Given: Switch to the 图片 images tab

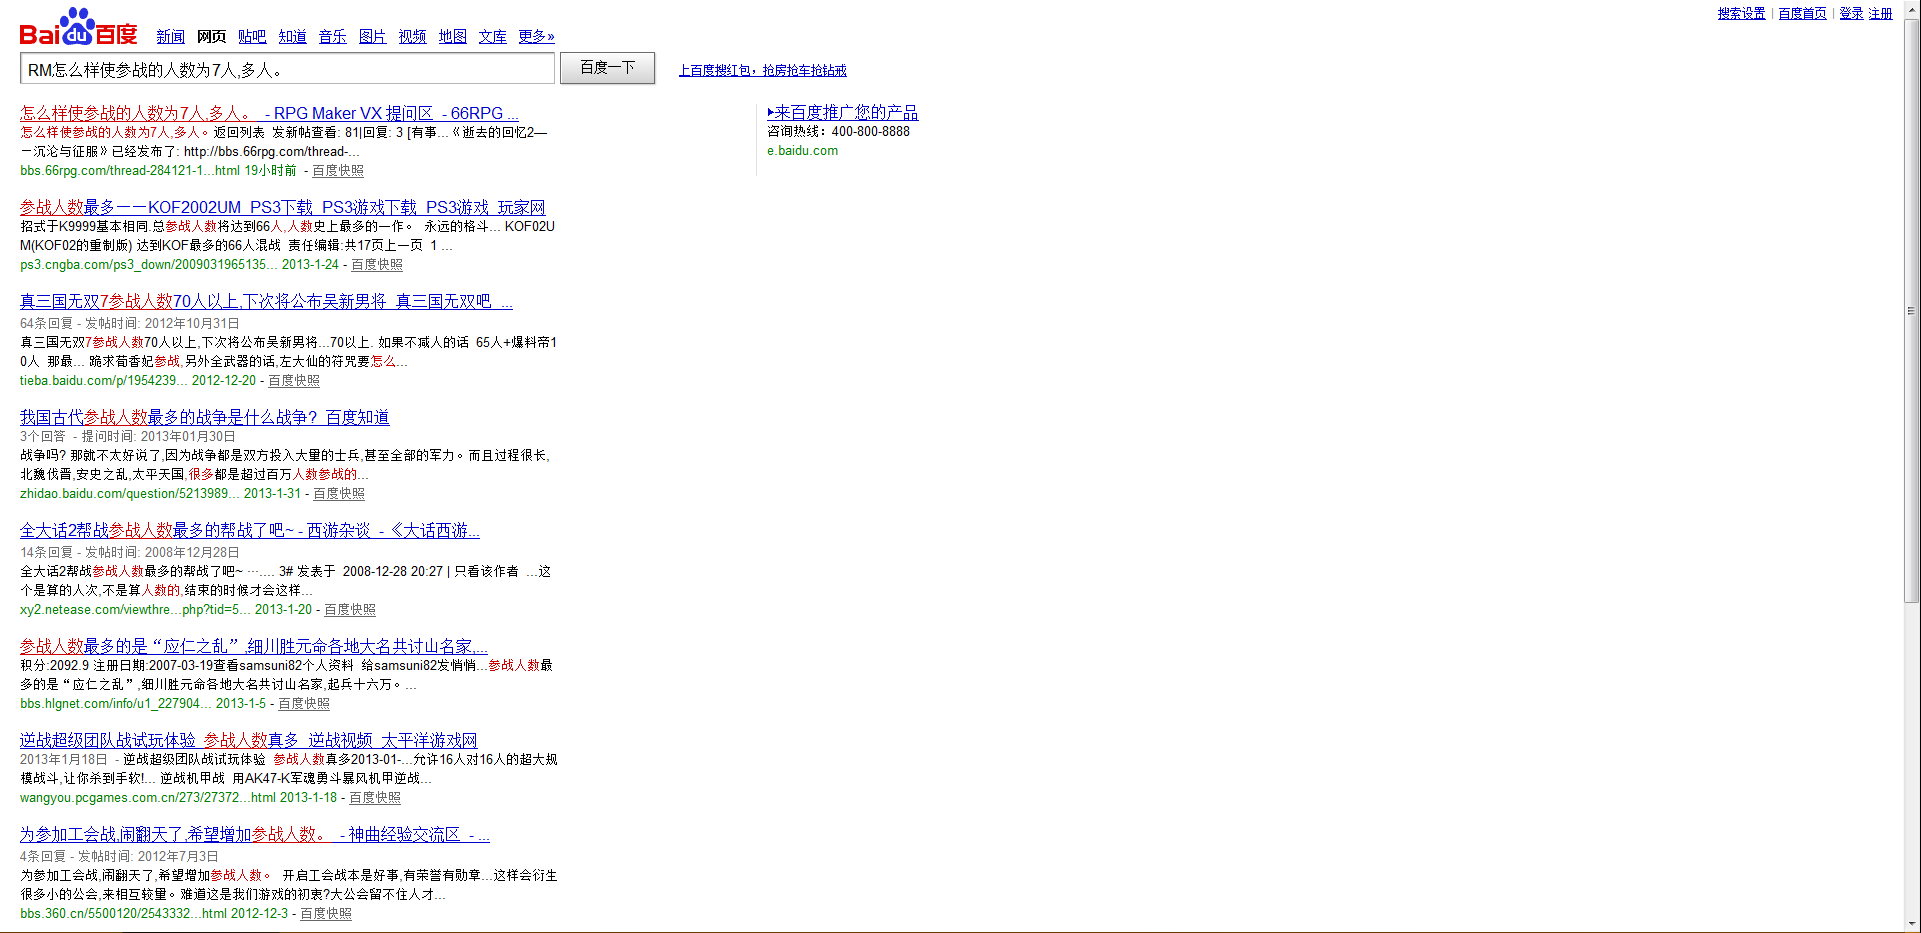Looking at the screenshot, I should (372, 37).
